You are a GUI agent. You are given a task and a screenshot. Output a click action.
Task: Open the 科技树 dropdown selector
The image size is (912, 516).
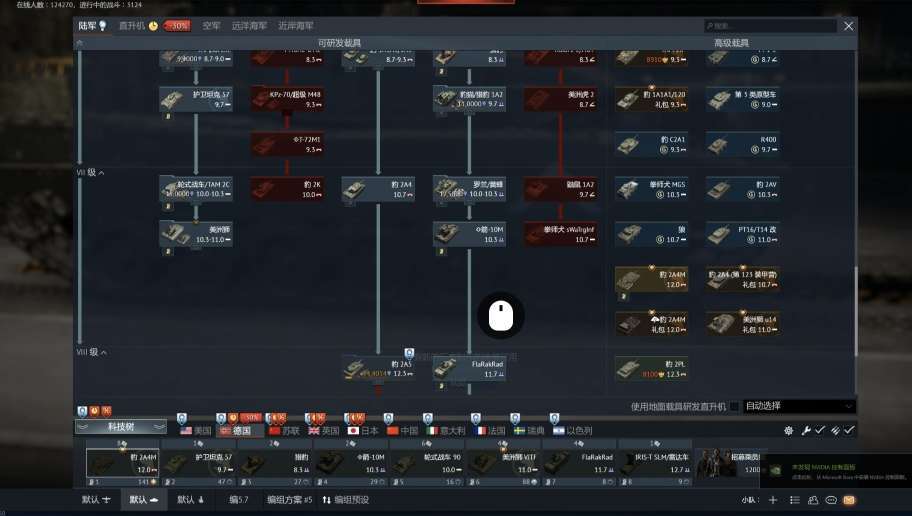121,427
